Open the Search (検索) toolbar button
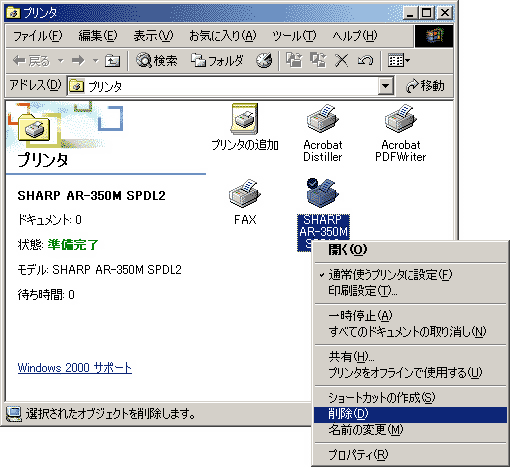The height and width of the screenshot is (467, 510). click(x=157, y=61)
